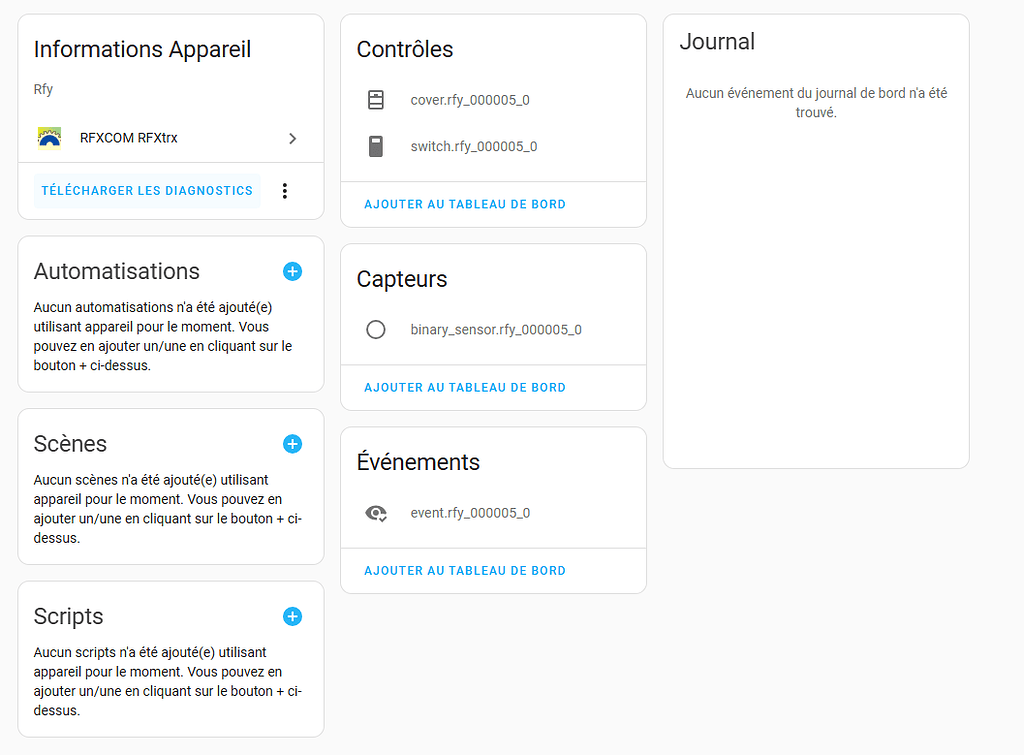Open the three-dot overflow menu
The image size is (1024, 755).
(x=285, y=190)
